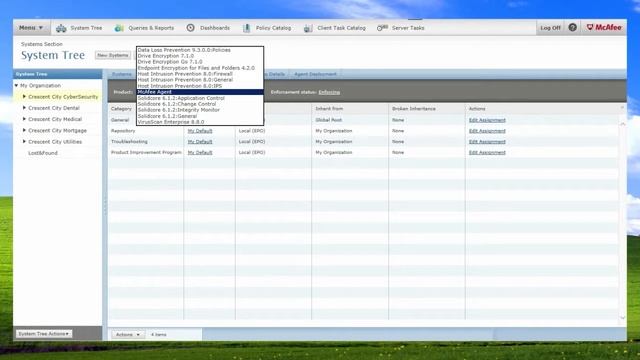640x360 pixels.
Task: Click Edit Assignment for Product Improvement Program
Action: [x=487, y=153]
